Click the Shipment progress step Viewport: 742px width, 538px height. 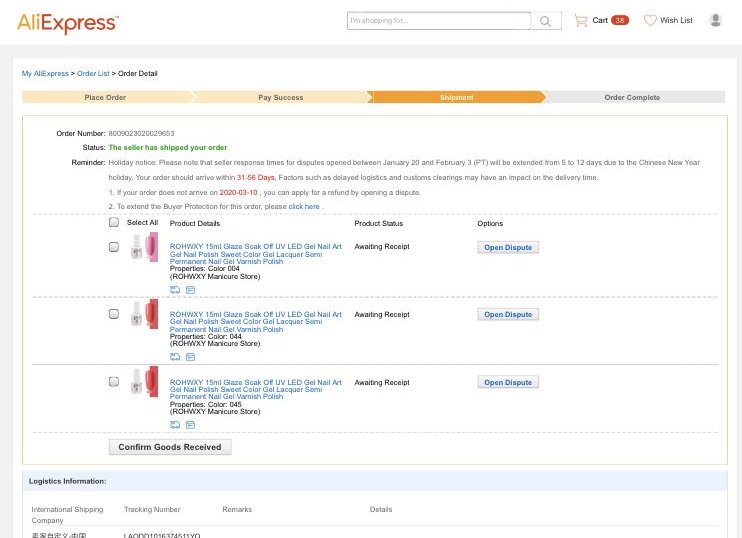457,97
